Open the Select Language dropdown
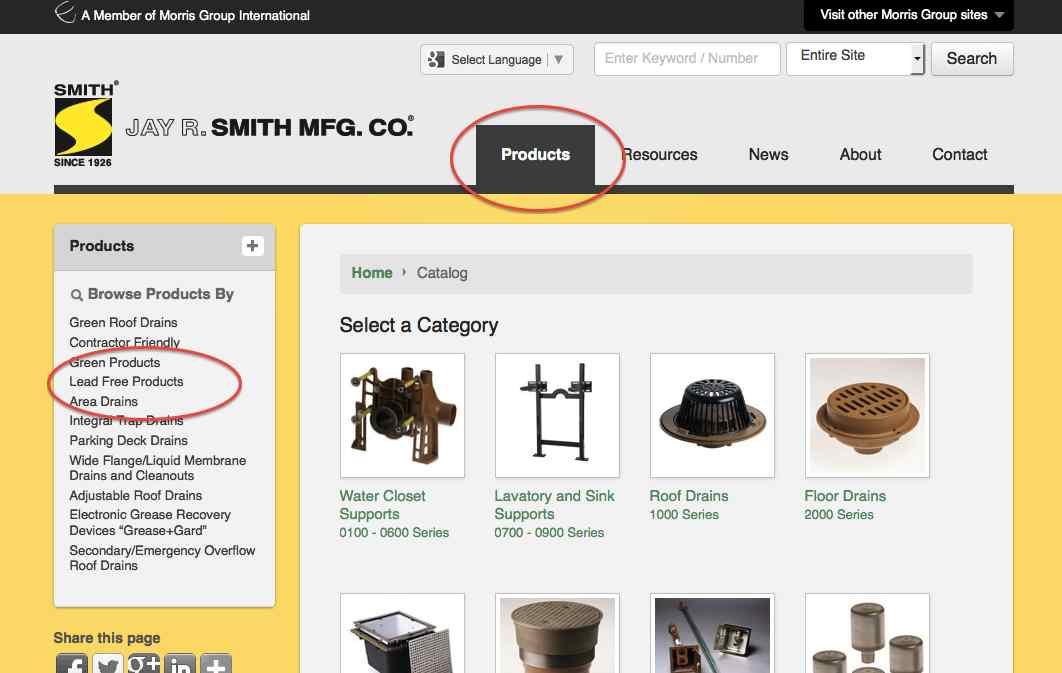The image size is (1062, 673). (x=497, y=60)
